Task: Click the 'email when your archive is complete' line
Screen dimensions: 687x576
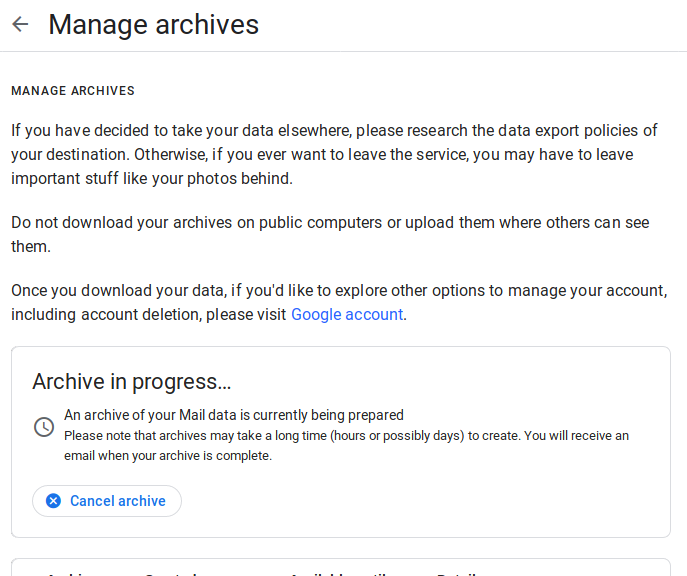Action: pos(168,456)
